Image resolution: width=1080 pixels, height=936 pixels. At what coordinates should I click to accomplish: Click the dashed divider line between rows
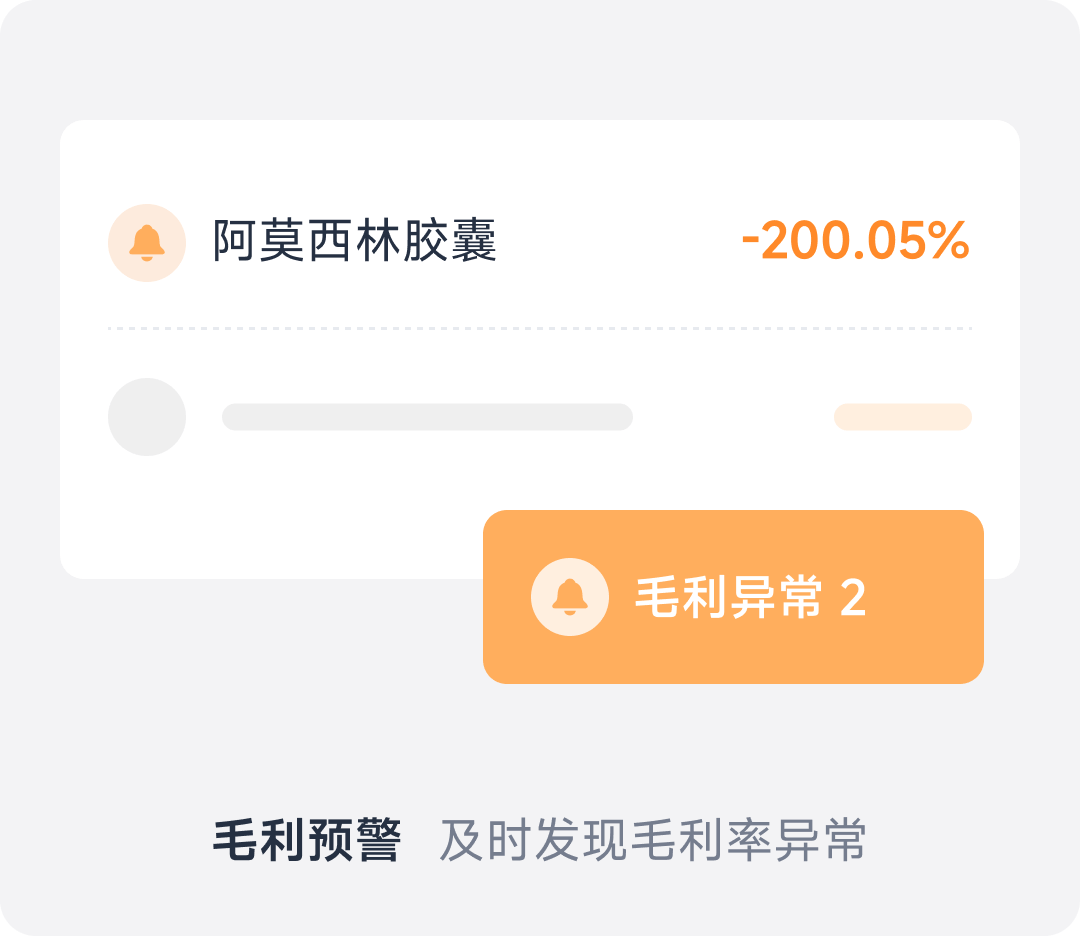click(x=540, y=328)
